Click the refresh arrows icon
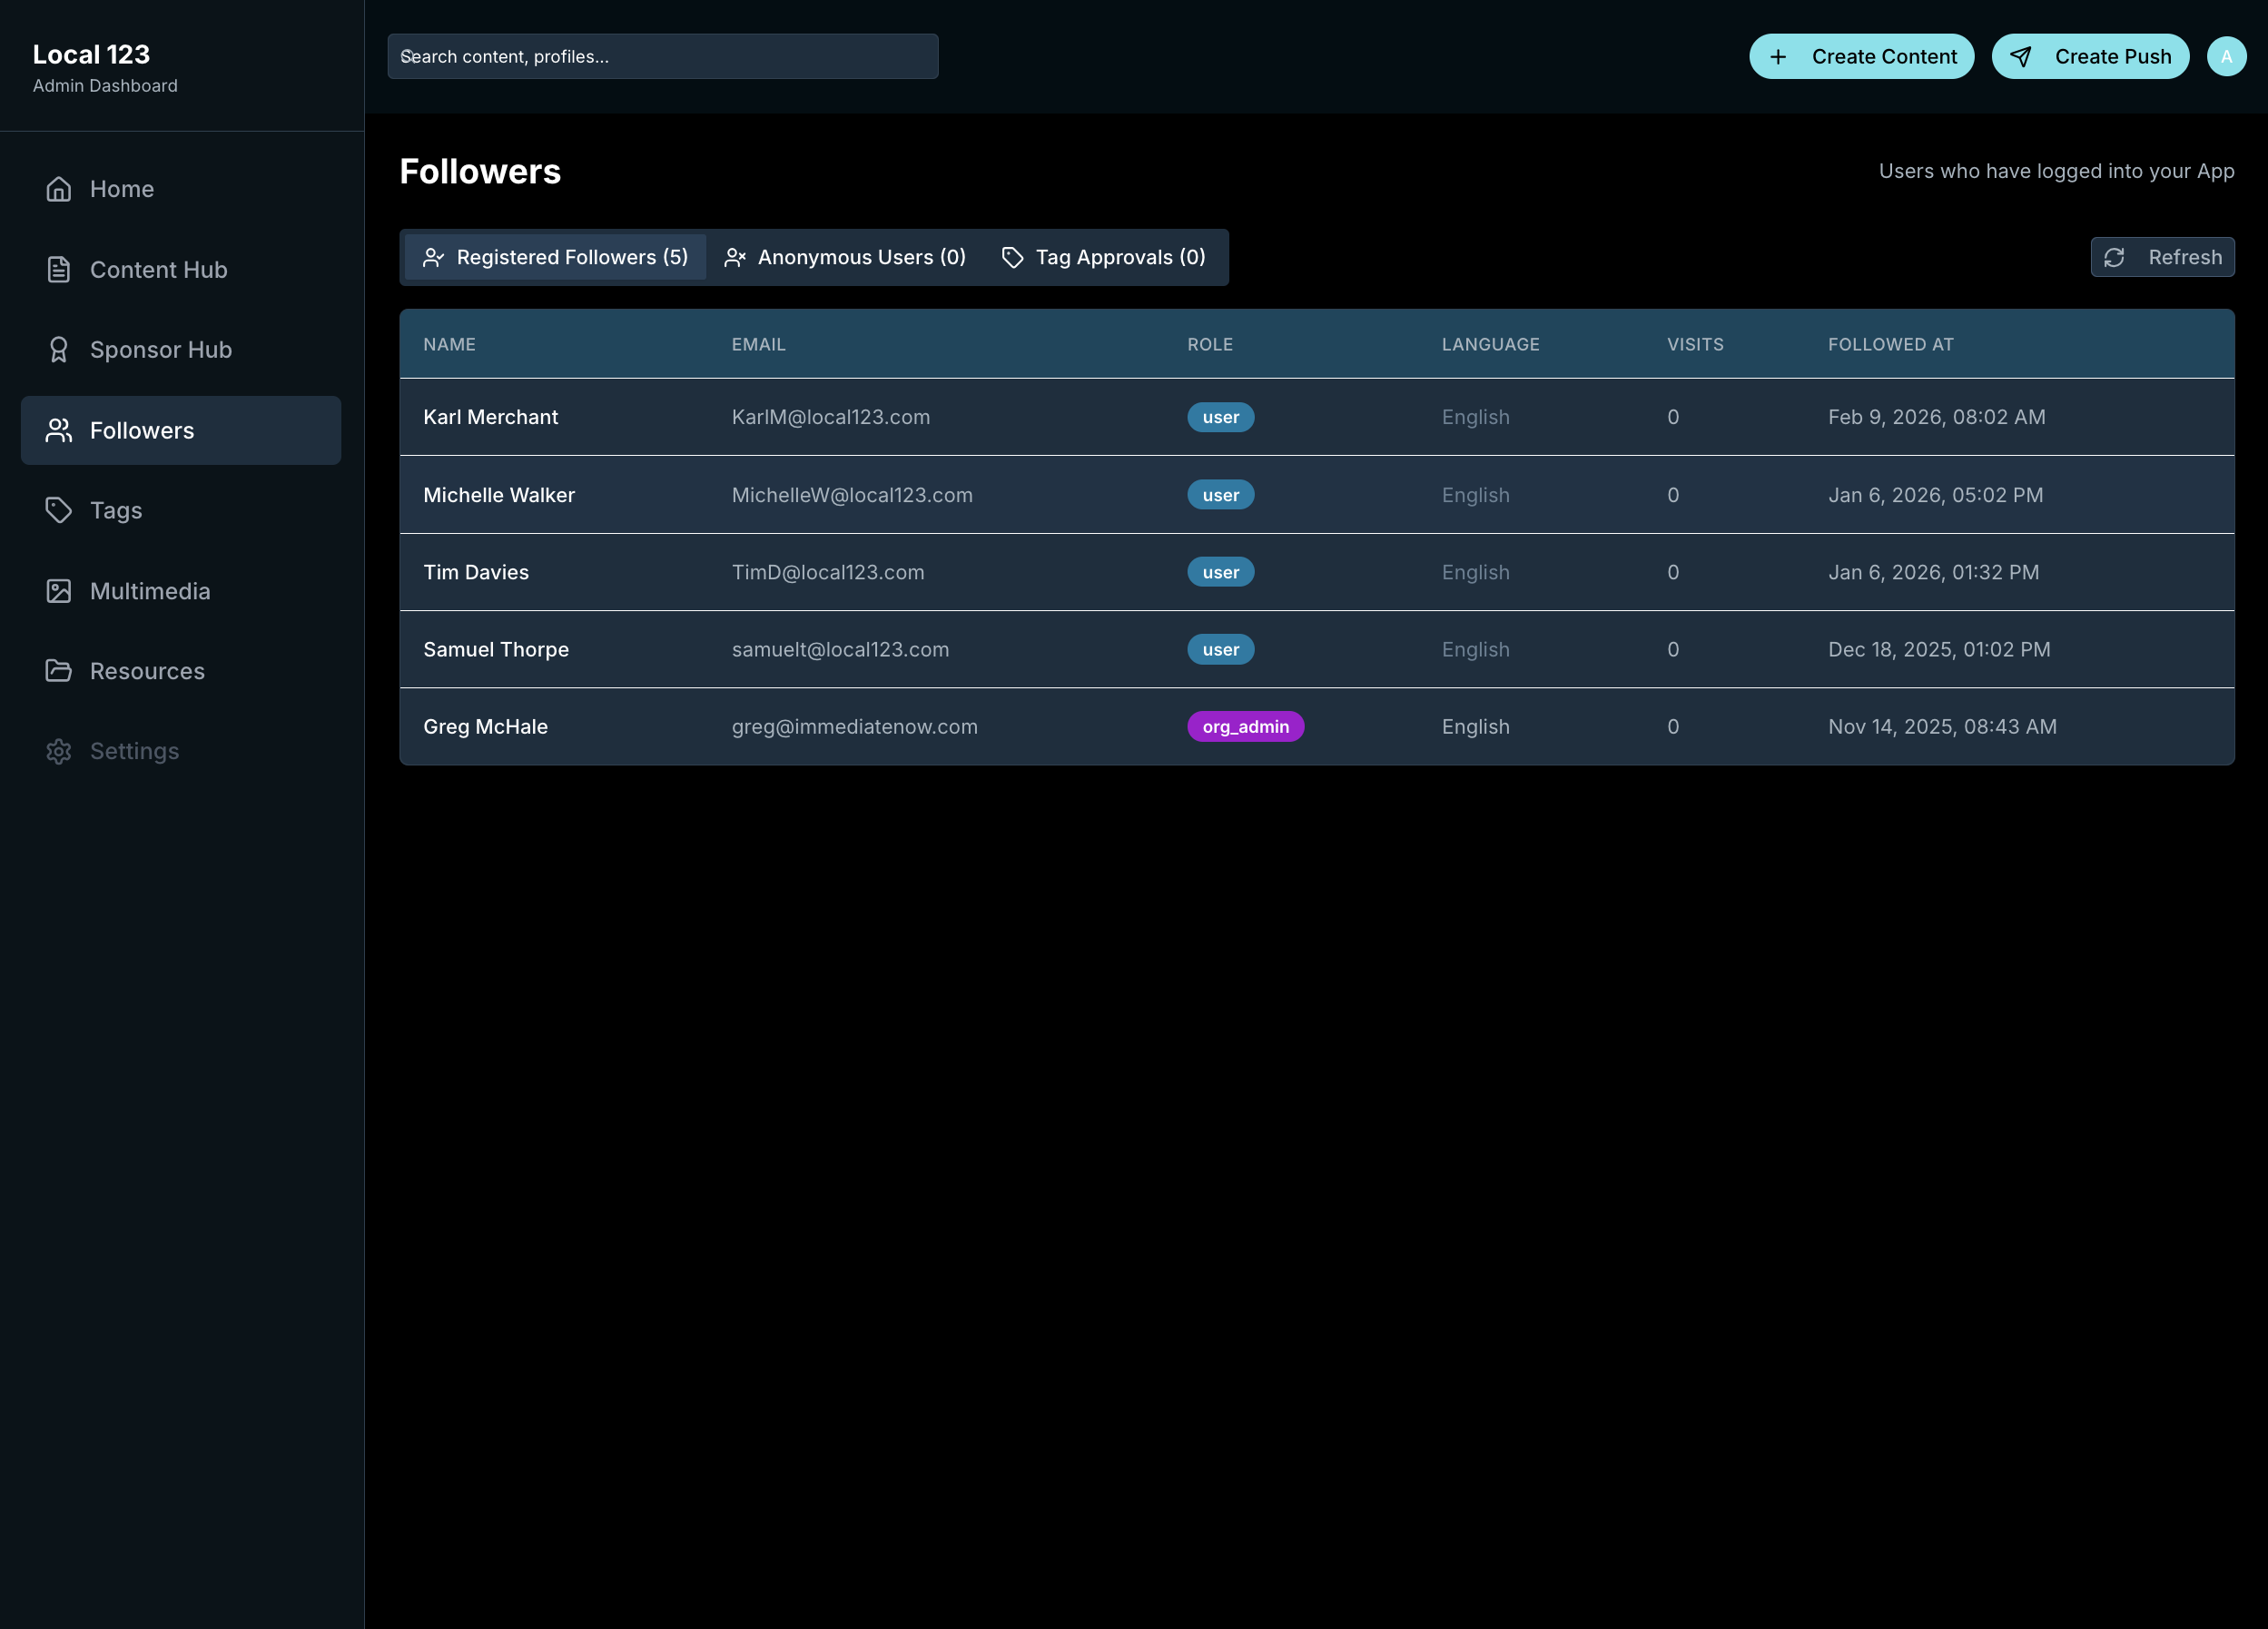Screen dimensions: 2268x1629 2113,258
